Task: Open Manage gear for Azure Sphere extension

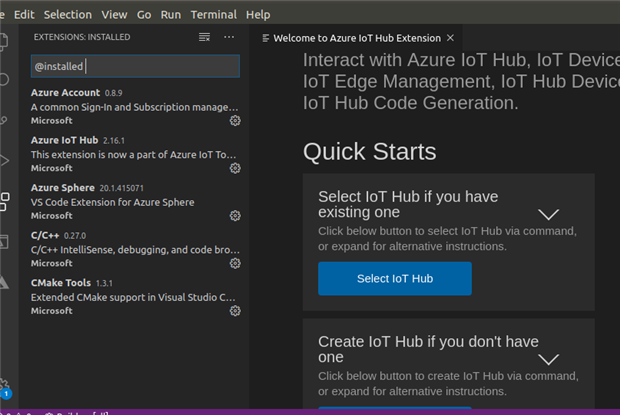Action: pyautogui.click(x=235, y=216)
